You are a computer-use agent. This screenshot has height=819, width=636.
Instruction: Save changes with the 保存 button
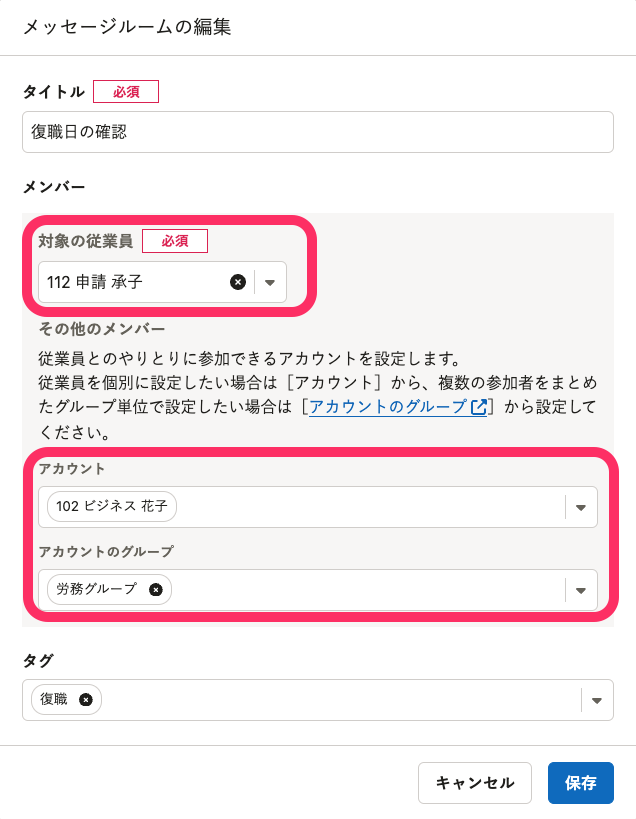pyautogui.click(x=580, y=783)
